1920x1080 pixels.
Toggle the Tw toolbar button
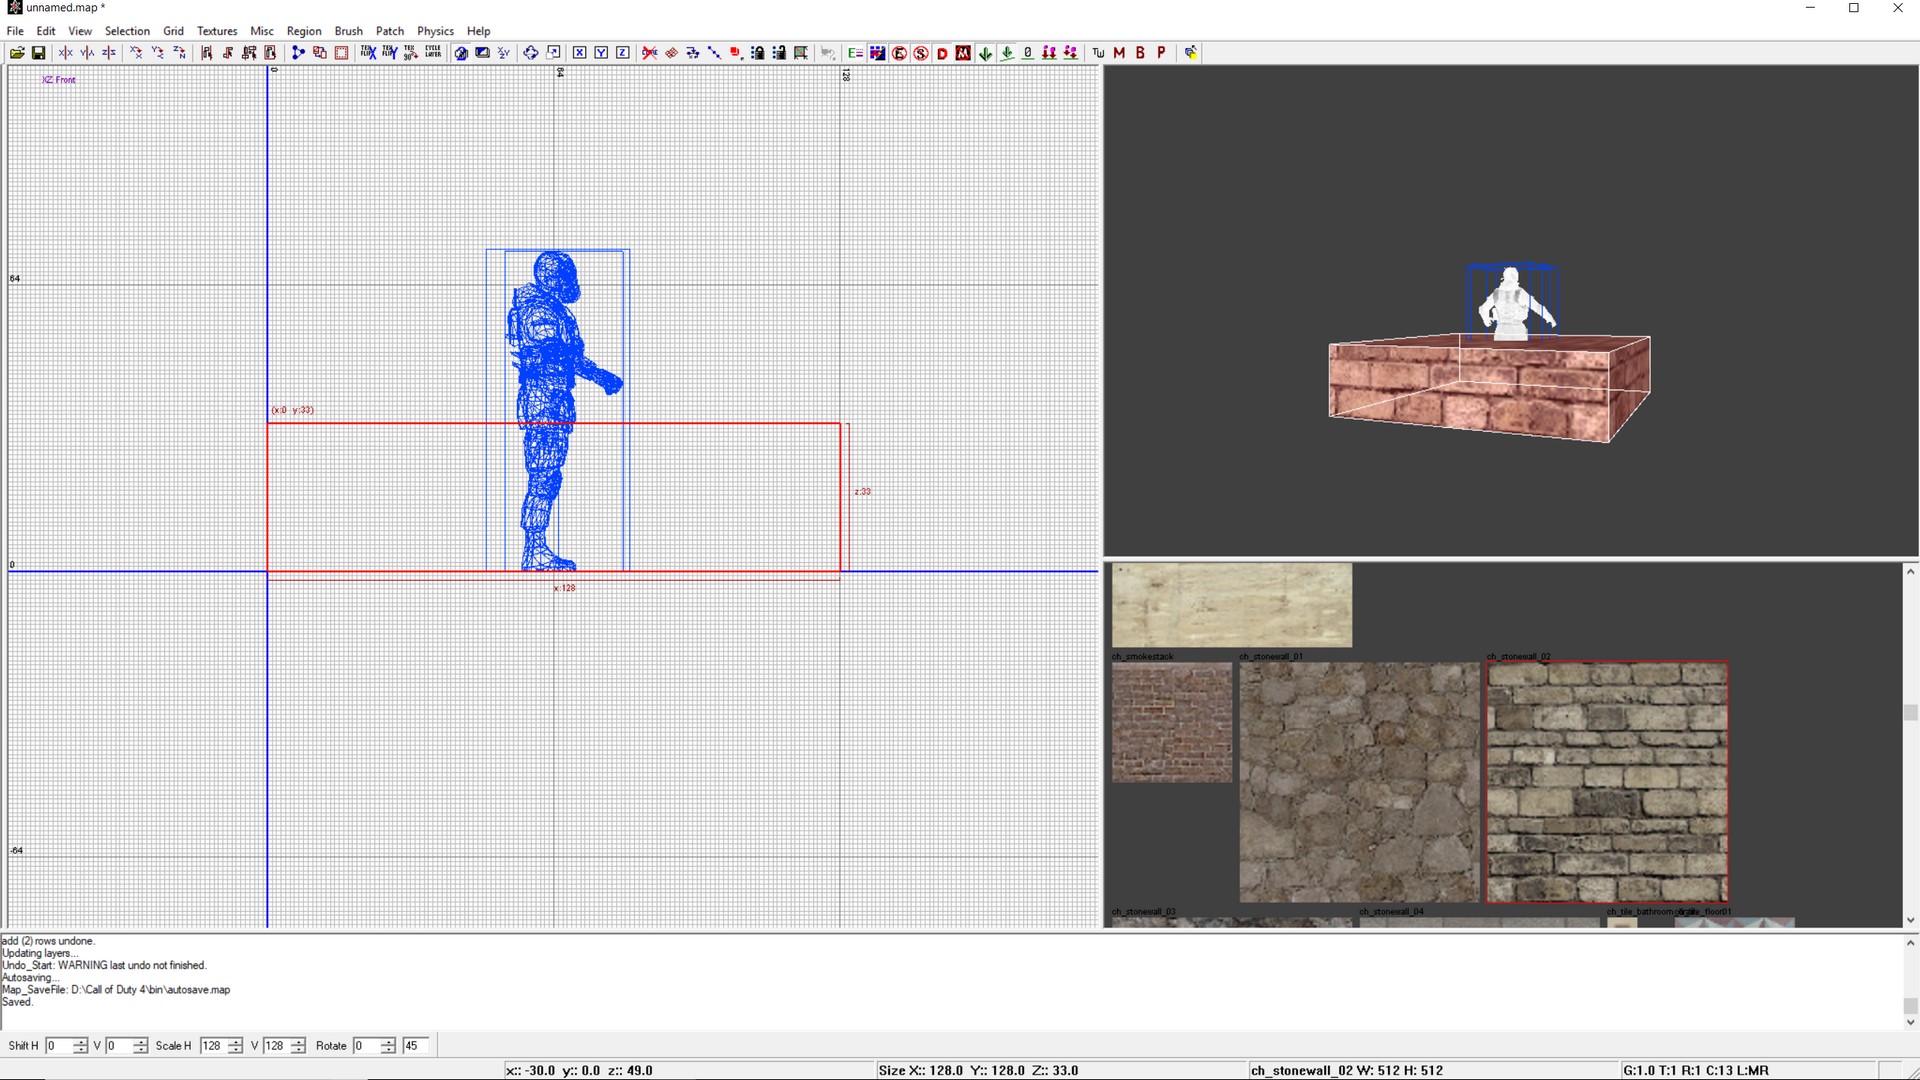coord(1098,53)
